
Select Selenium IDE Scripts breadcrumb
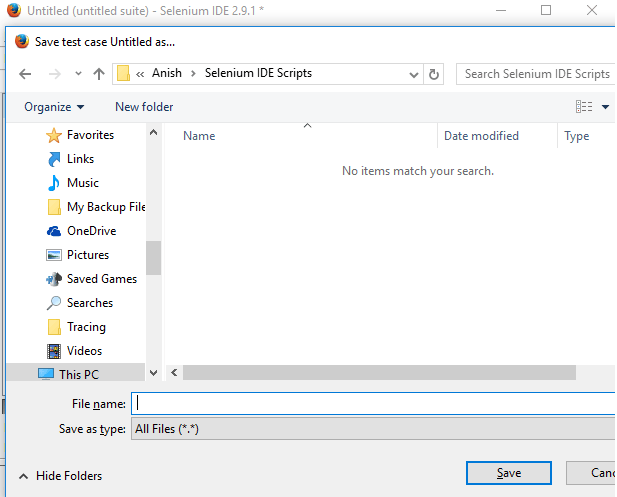258,73
